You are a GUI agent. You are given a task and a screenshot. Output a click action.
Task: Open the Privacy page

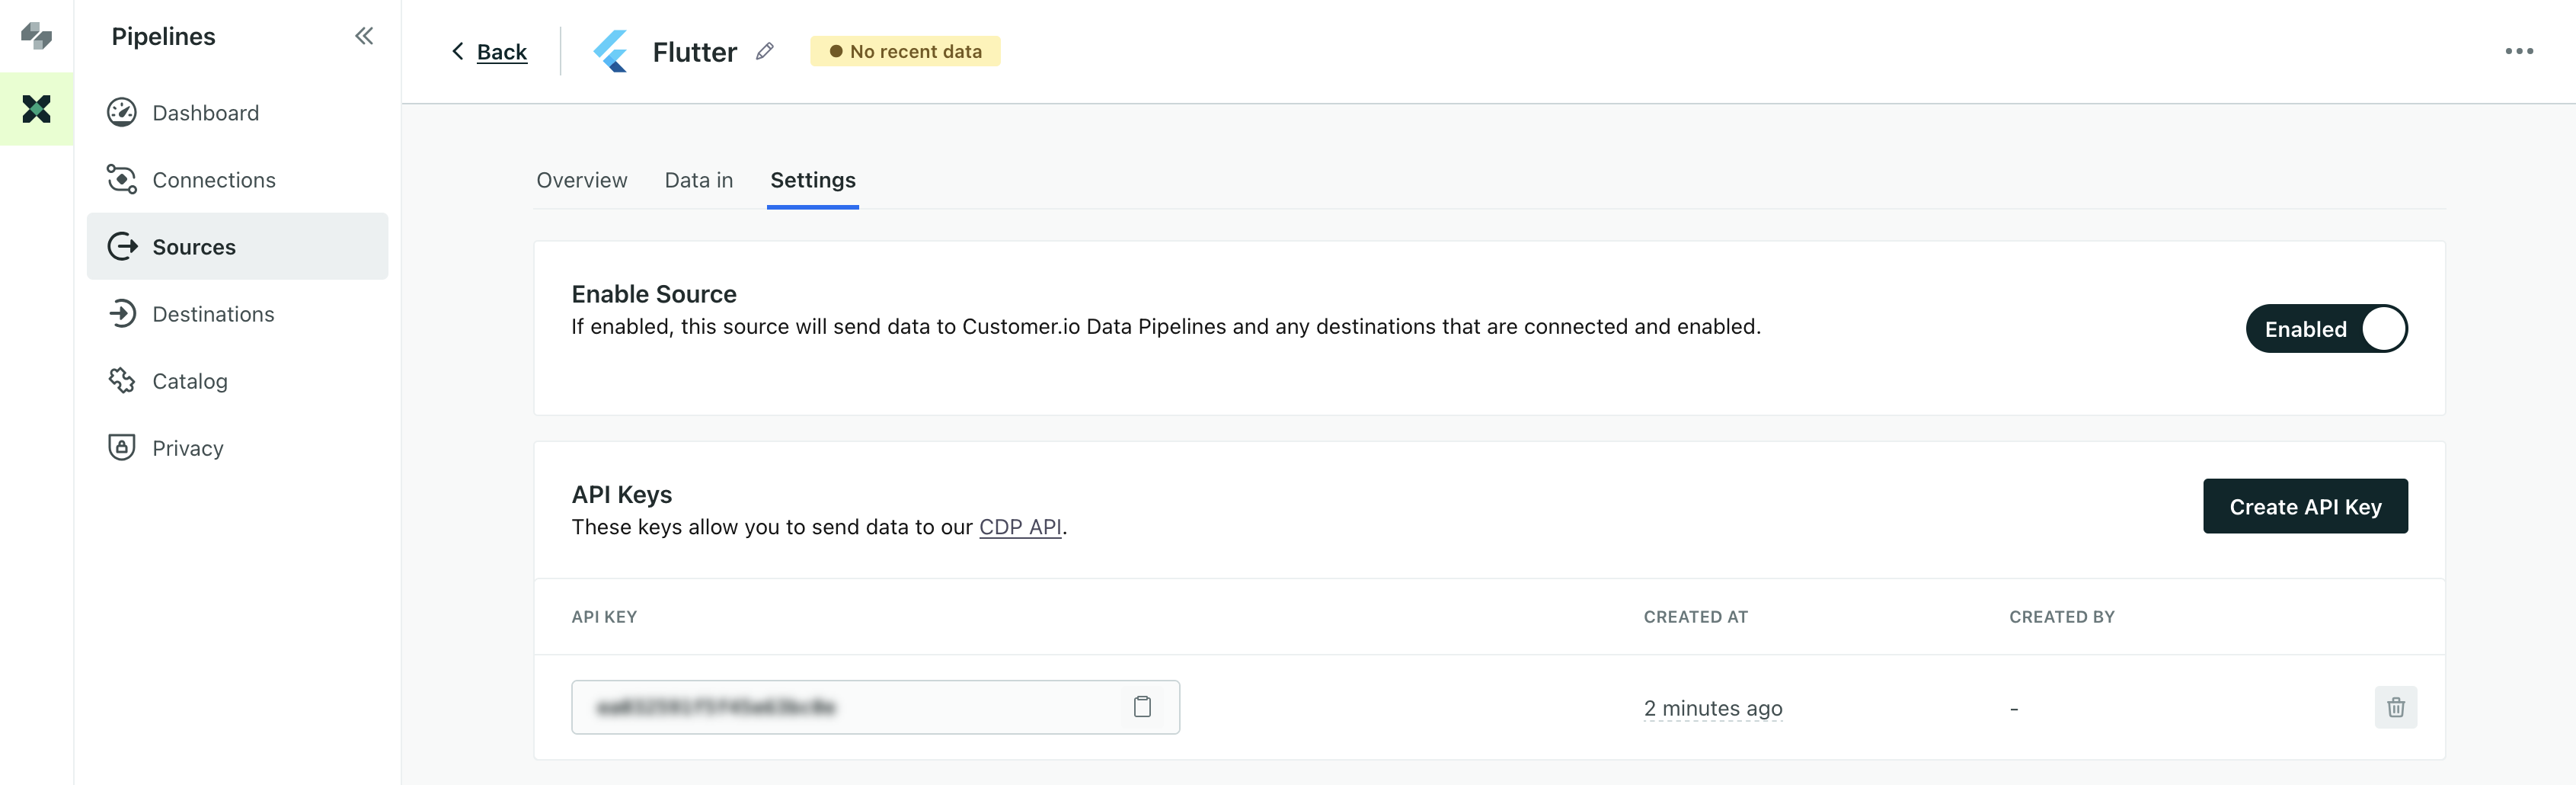(x=237, y=448)
